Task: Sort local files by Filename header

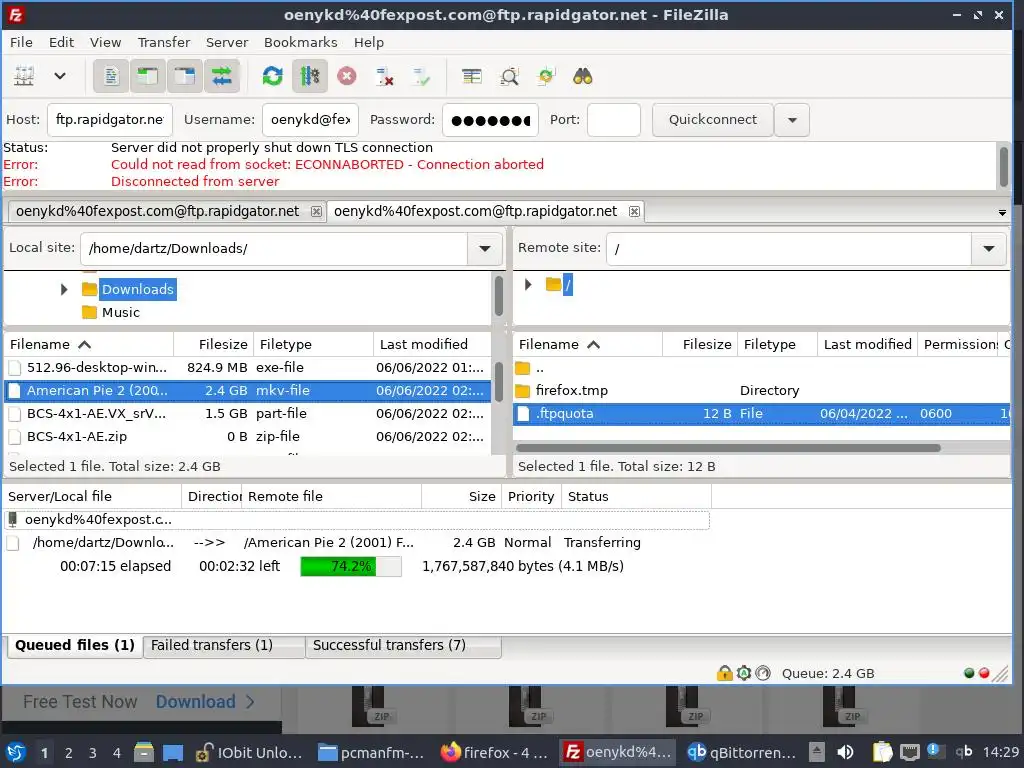Action: 88,344
